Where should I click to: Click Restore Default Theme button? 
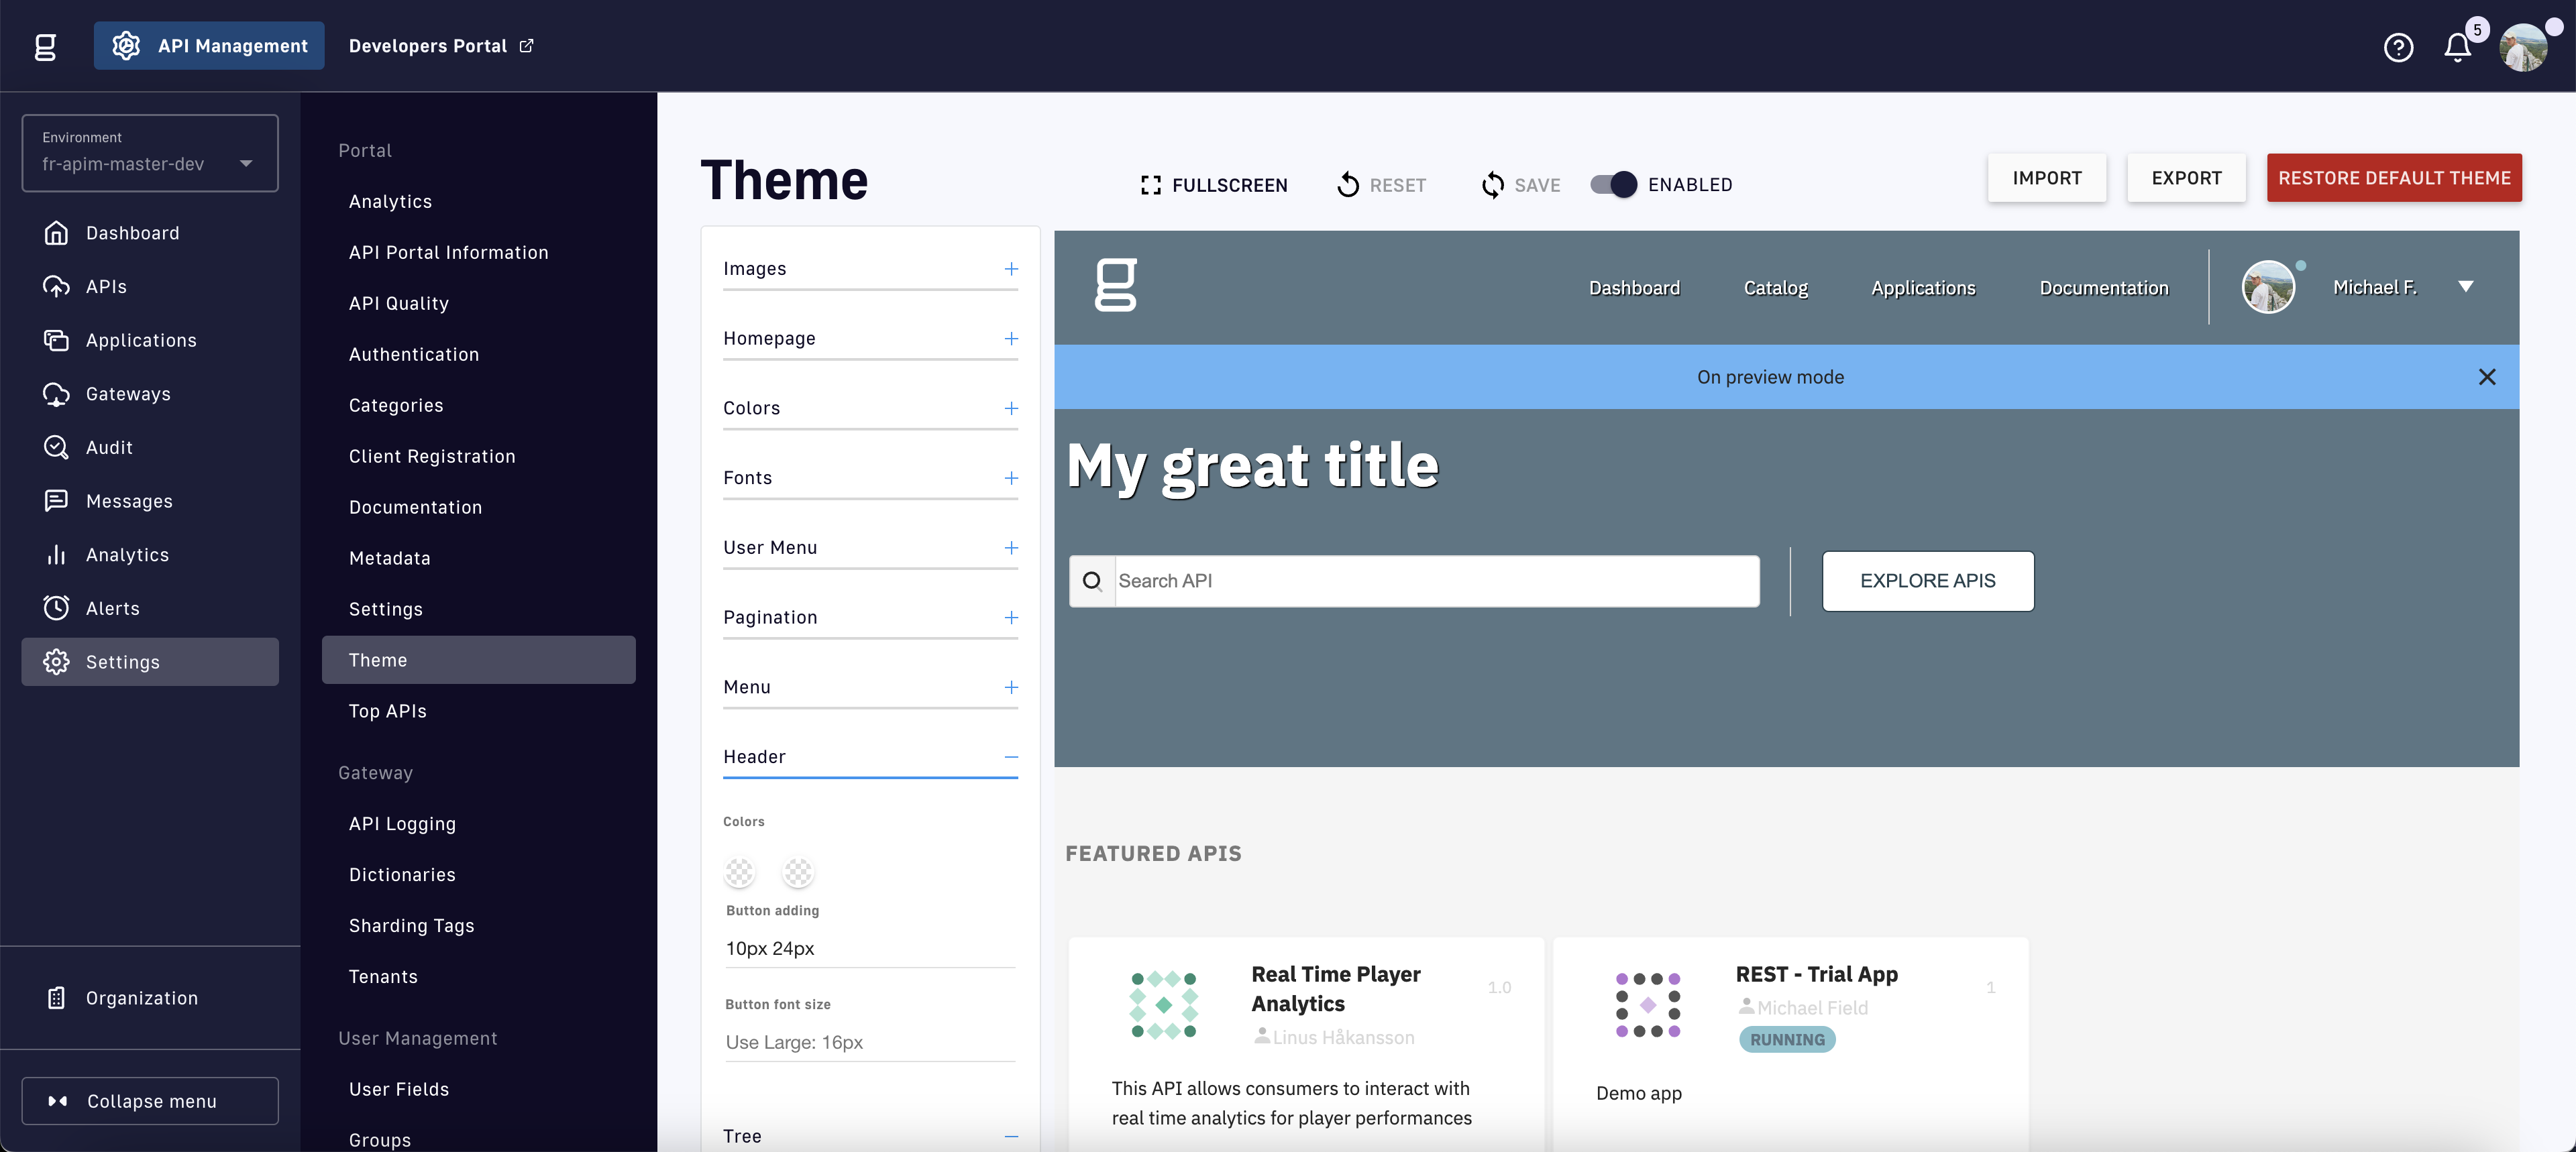[x=2394, y=178]
